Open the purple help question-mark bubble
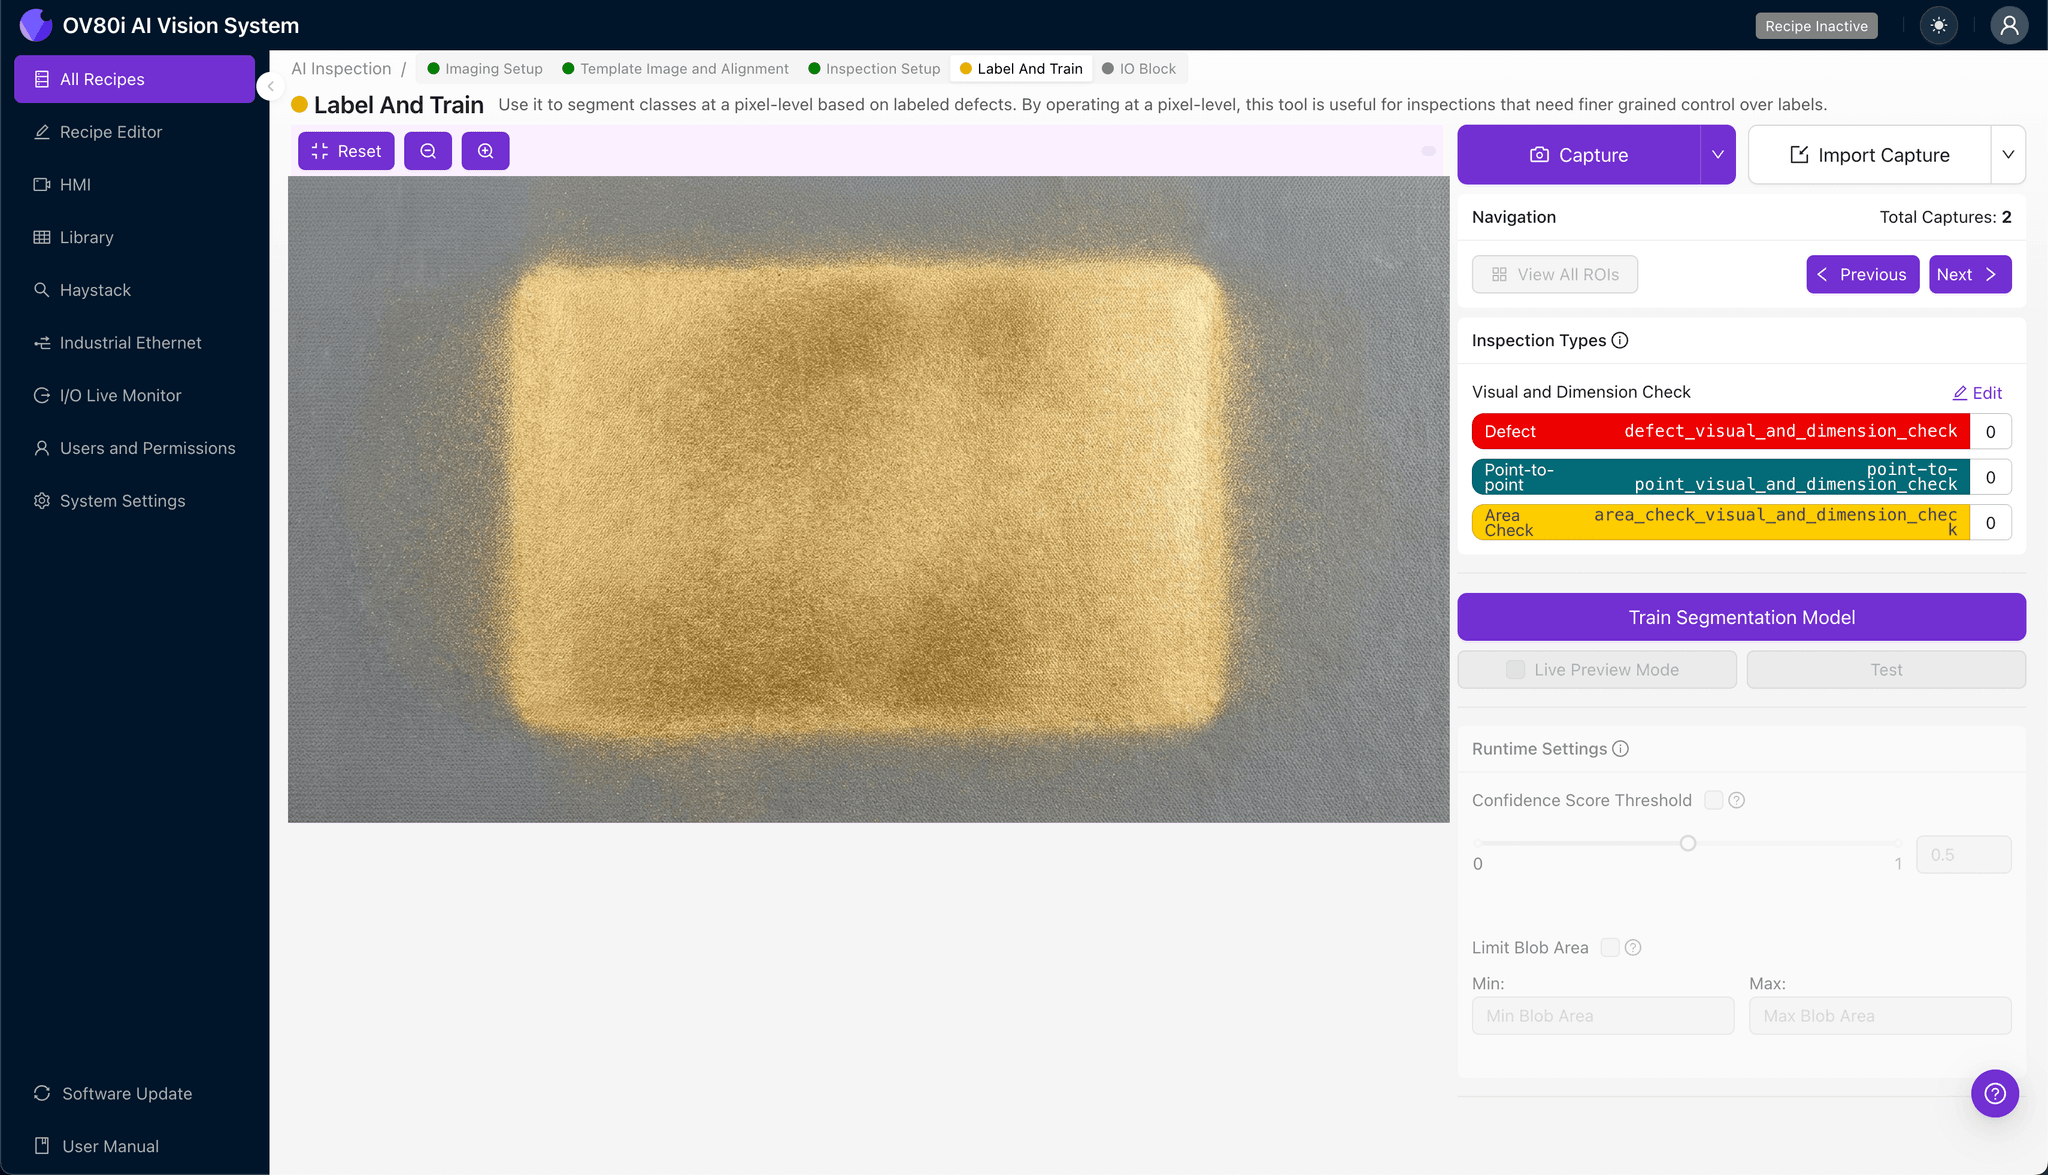The width and height of the screenshot is (2048, 1175). [x=1994, y=1093]
